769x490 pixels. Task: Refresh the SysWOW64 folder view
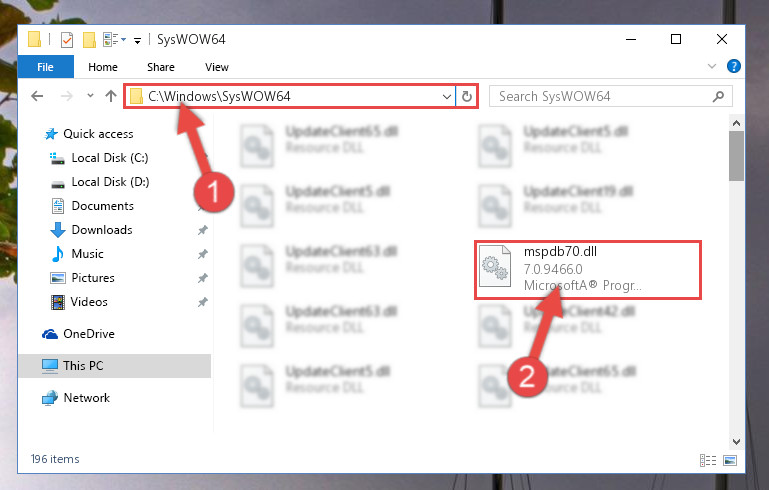[467, 97]
